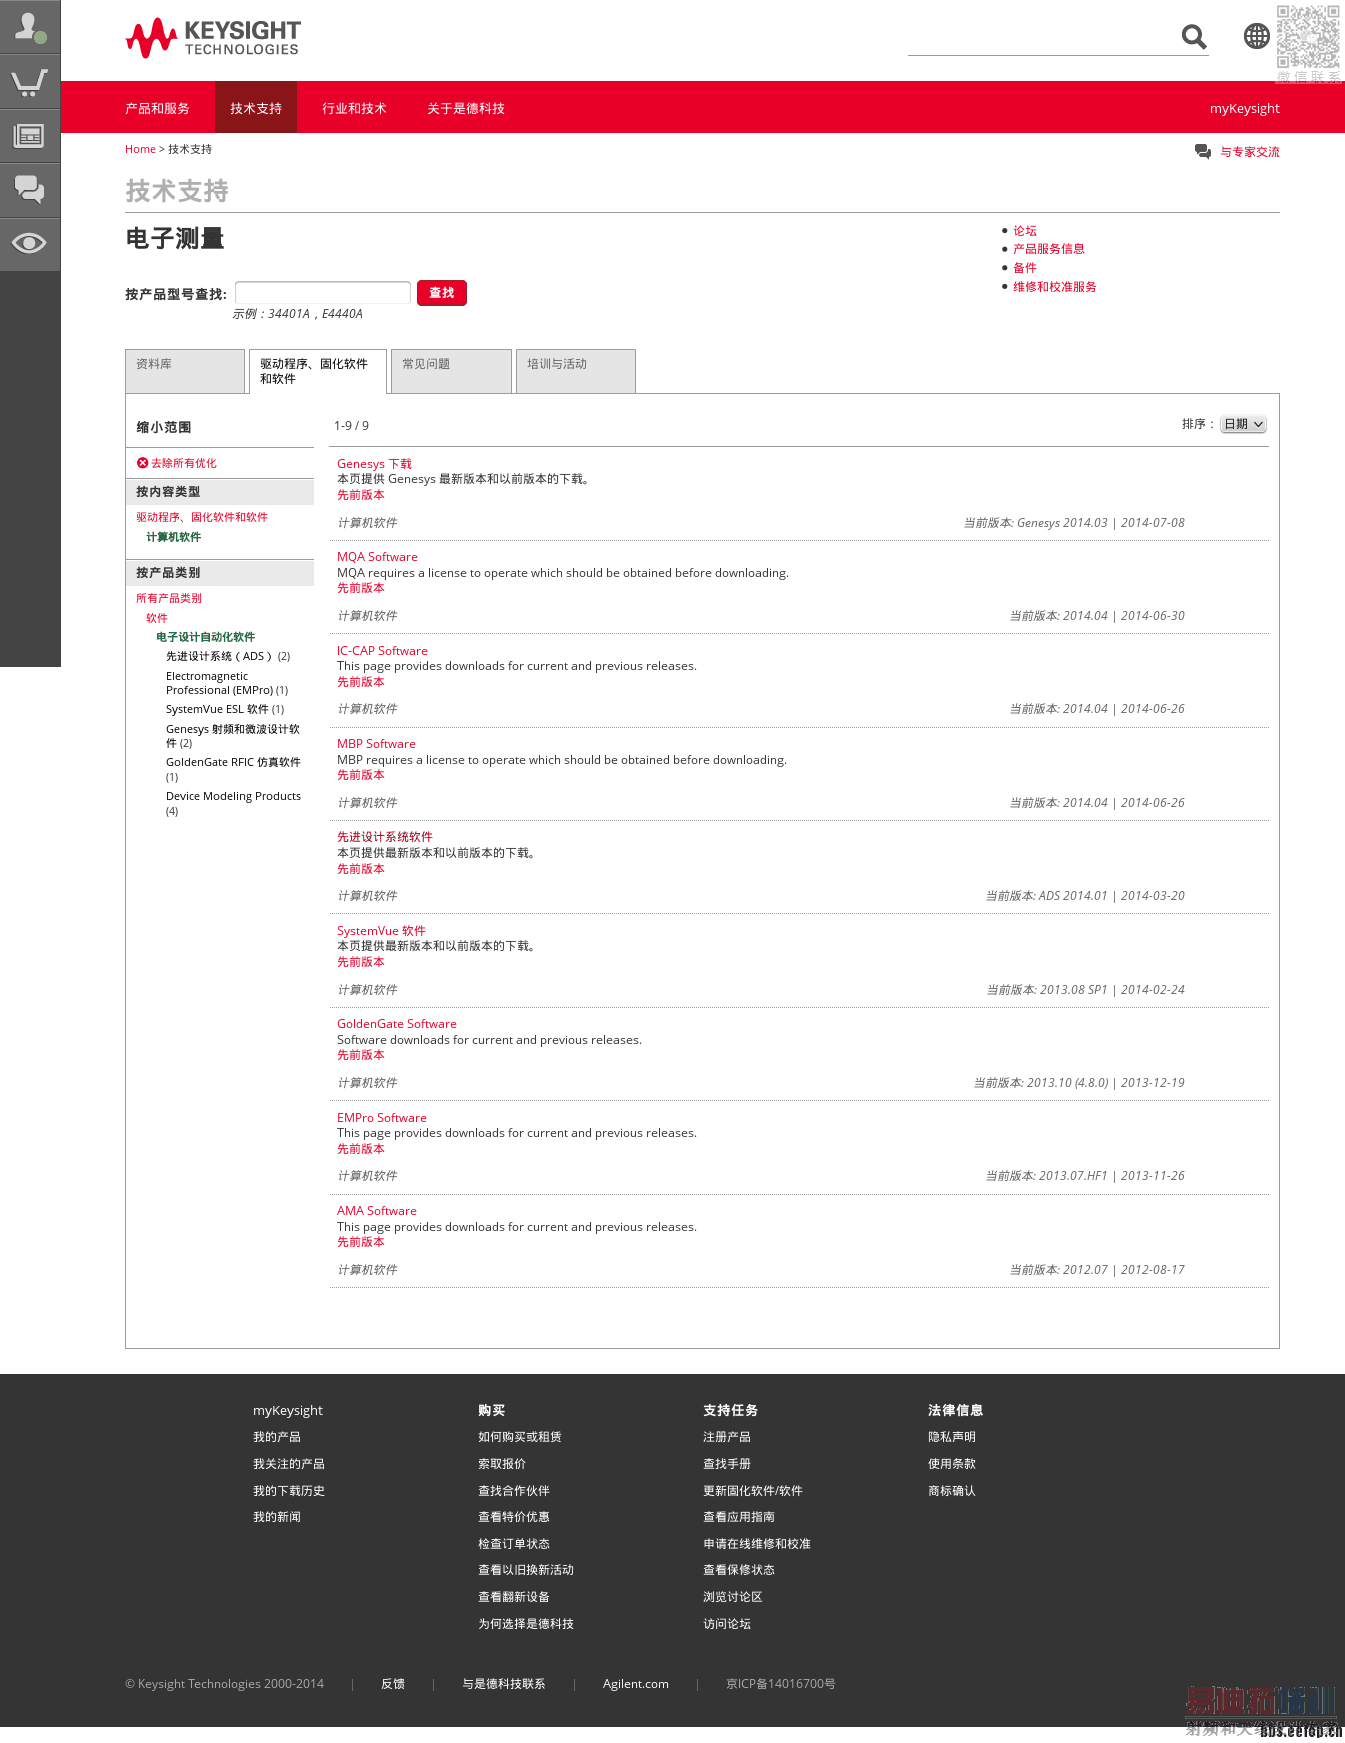Open the MBP Software result
1345x1743 pixels.
(x=376, y=744)
